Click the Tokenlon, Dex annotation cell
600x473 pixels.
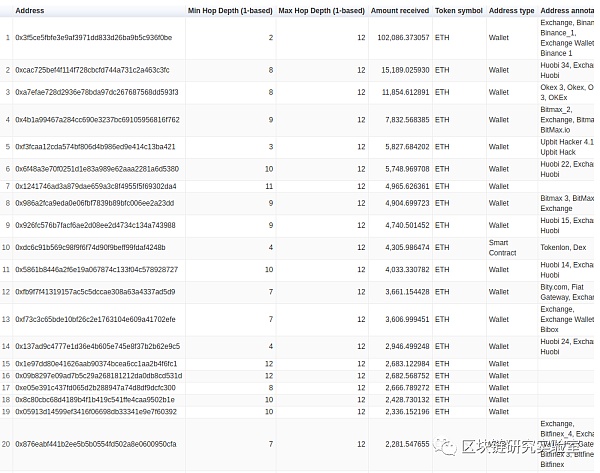click(563, 247)
